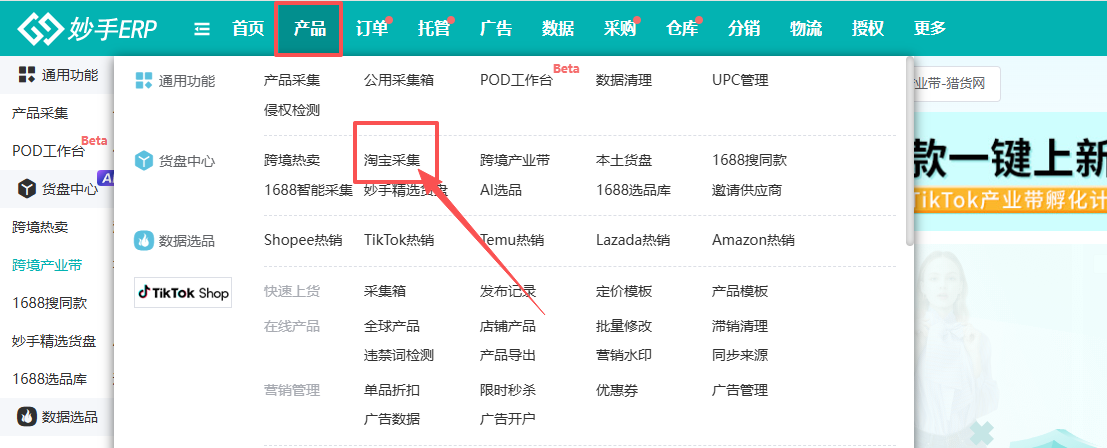Select 1688选品库 in the dropdown menu
The image size is (1107, 448).
pyautogui.click(x=633, y=190)
